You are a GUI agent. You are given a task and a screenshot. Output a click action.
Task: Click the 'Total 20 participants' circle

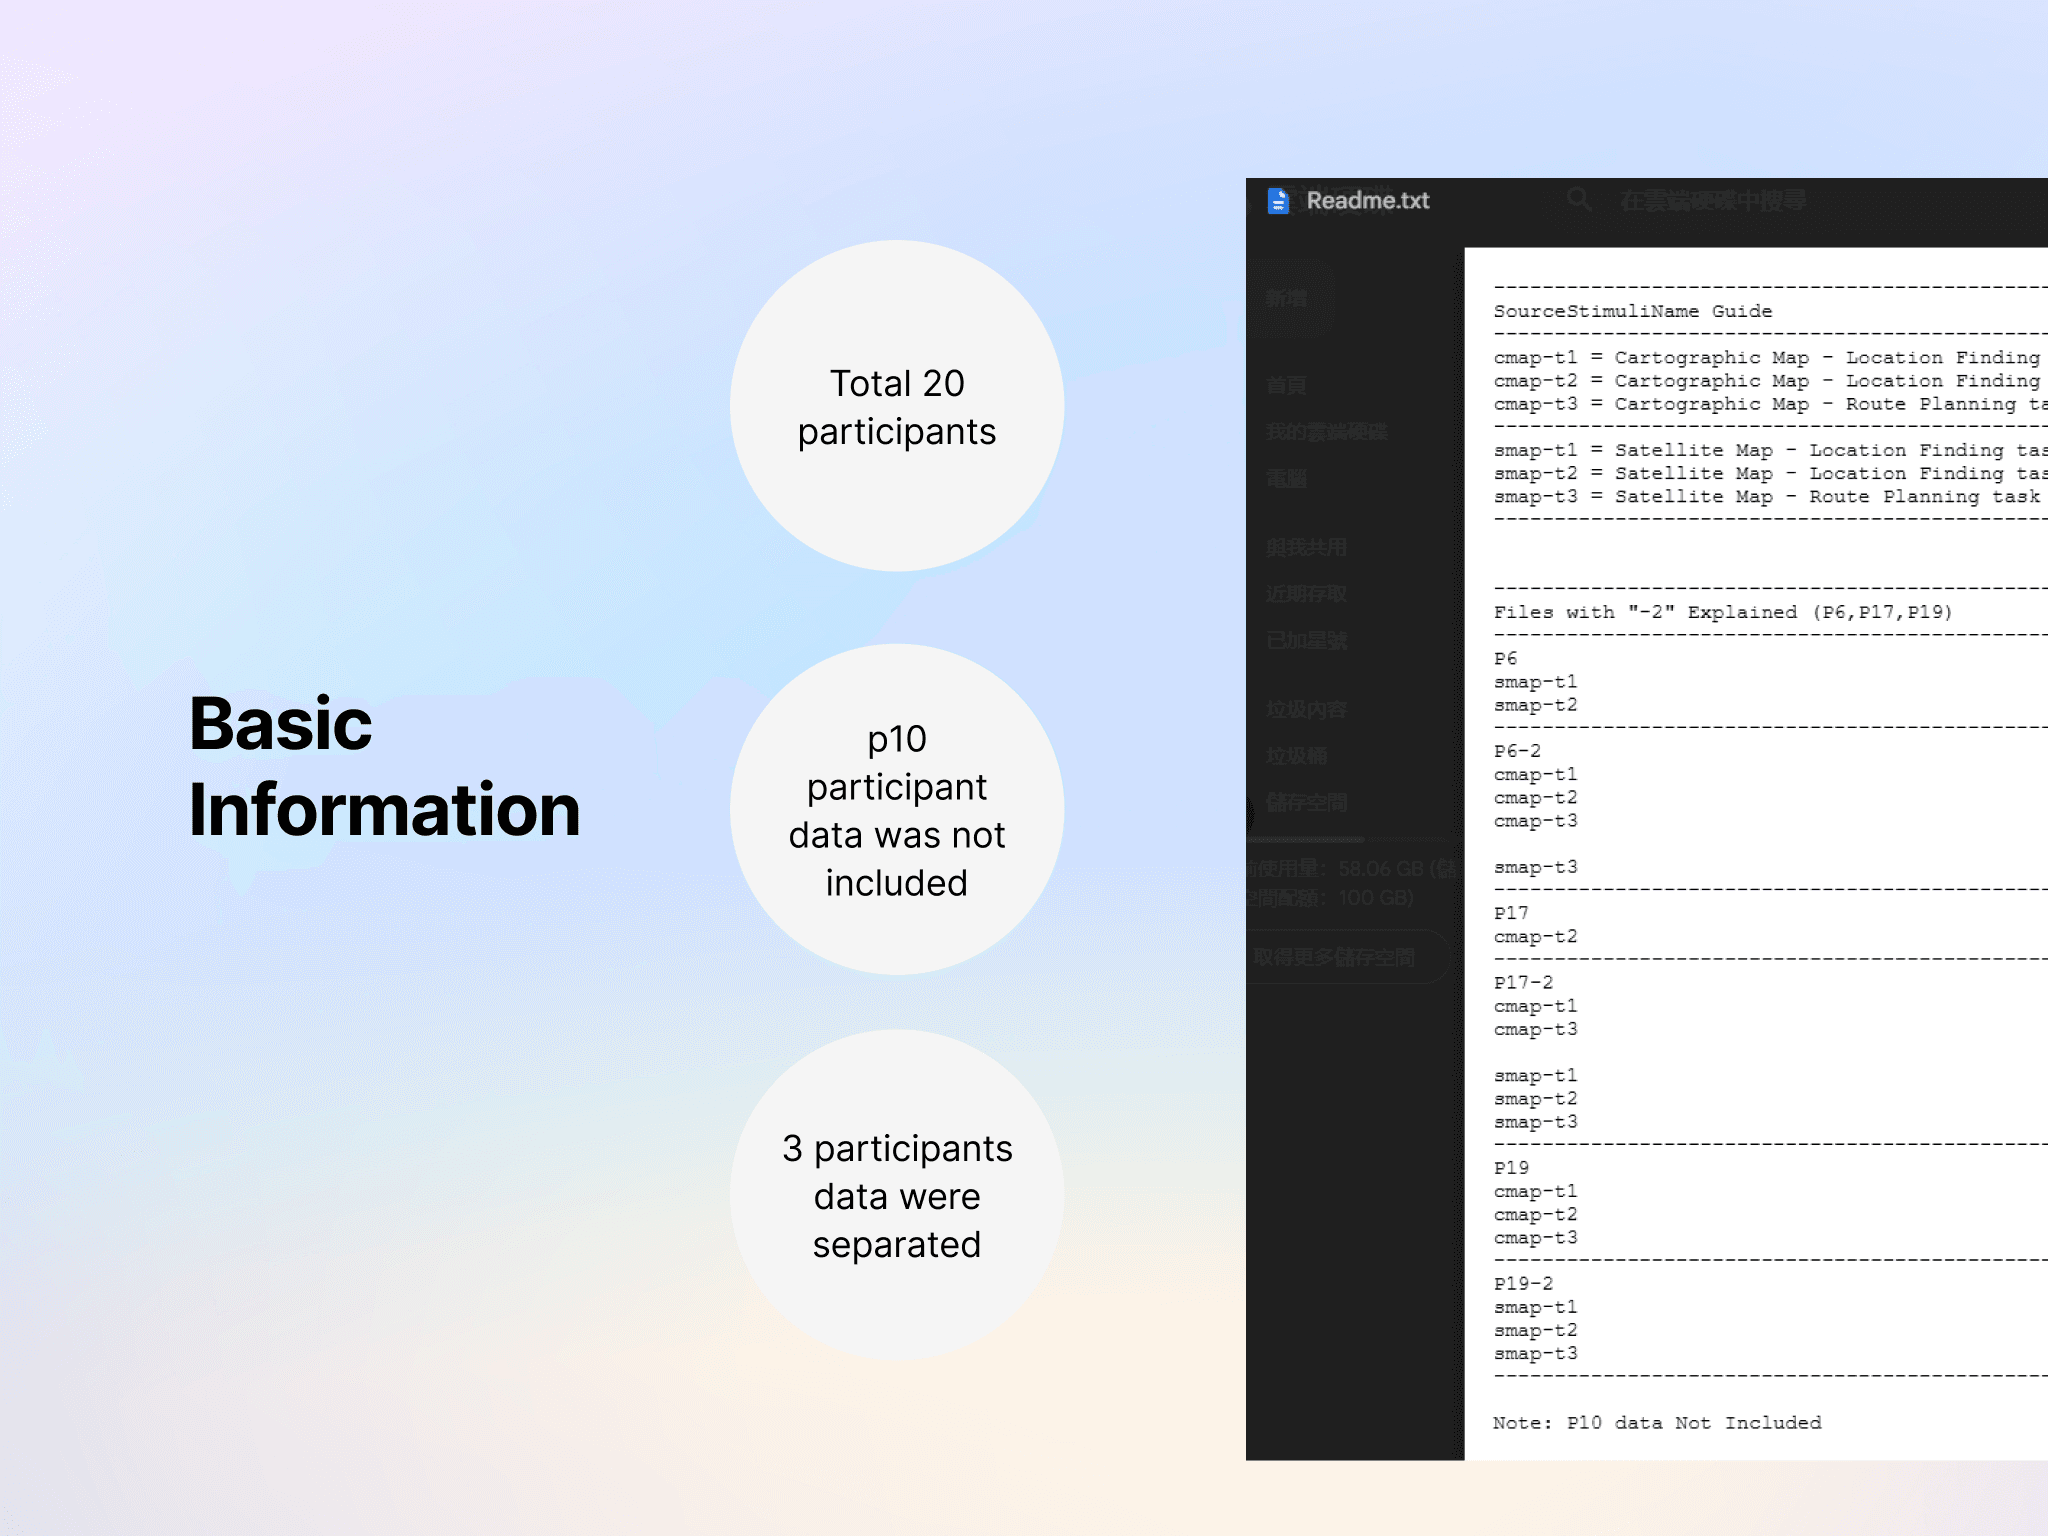coord(897,407)
